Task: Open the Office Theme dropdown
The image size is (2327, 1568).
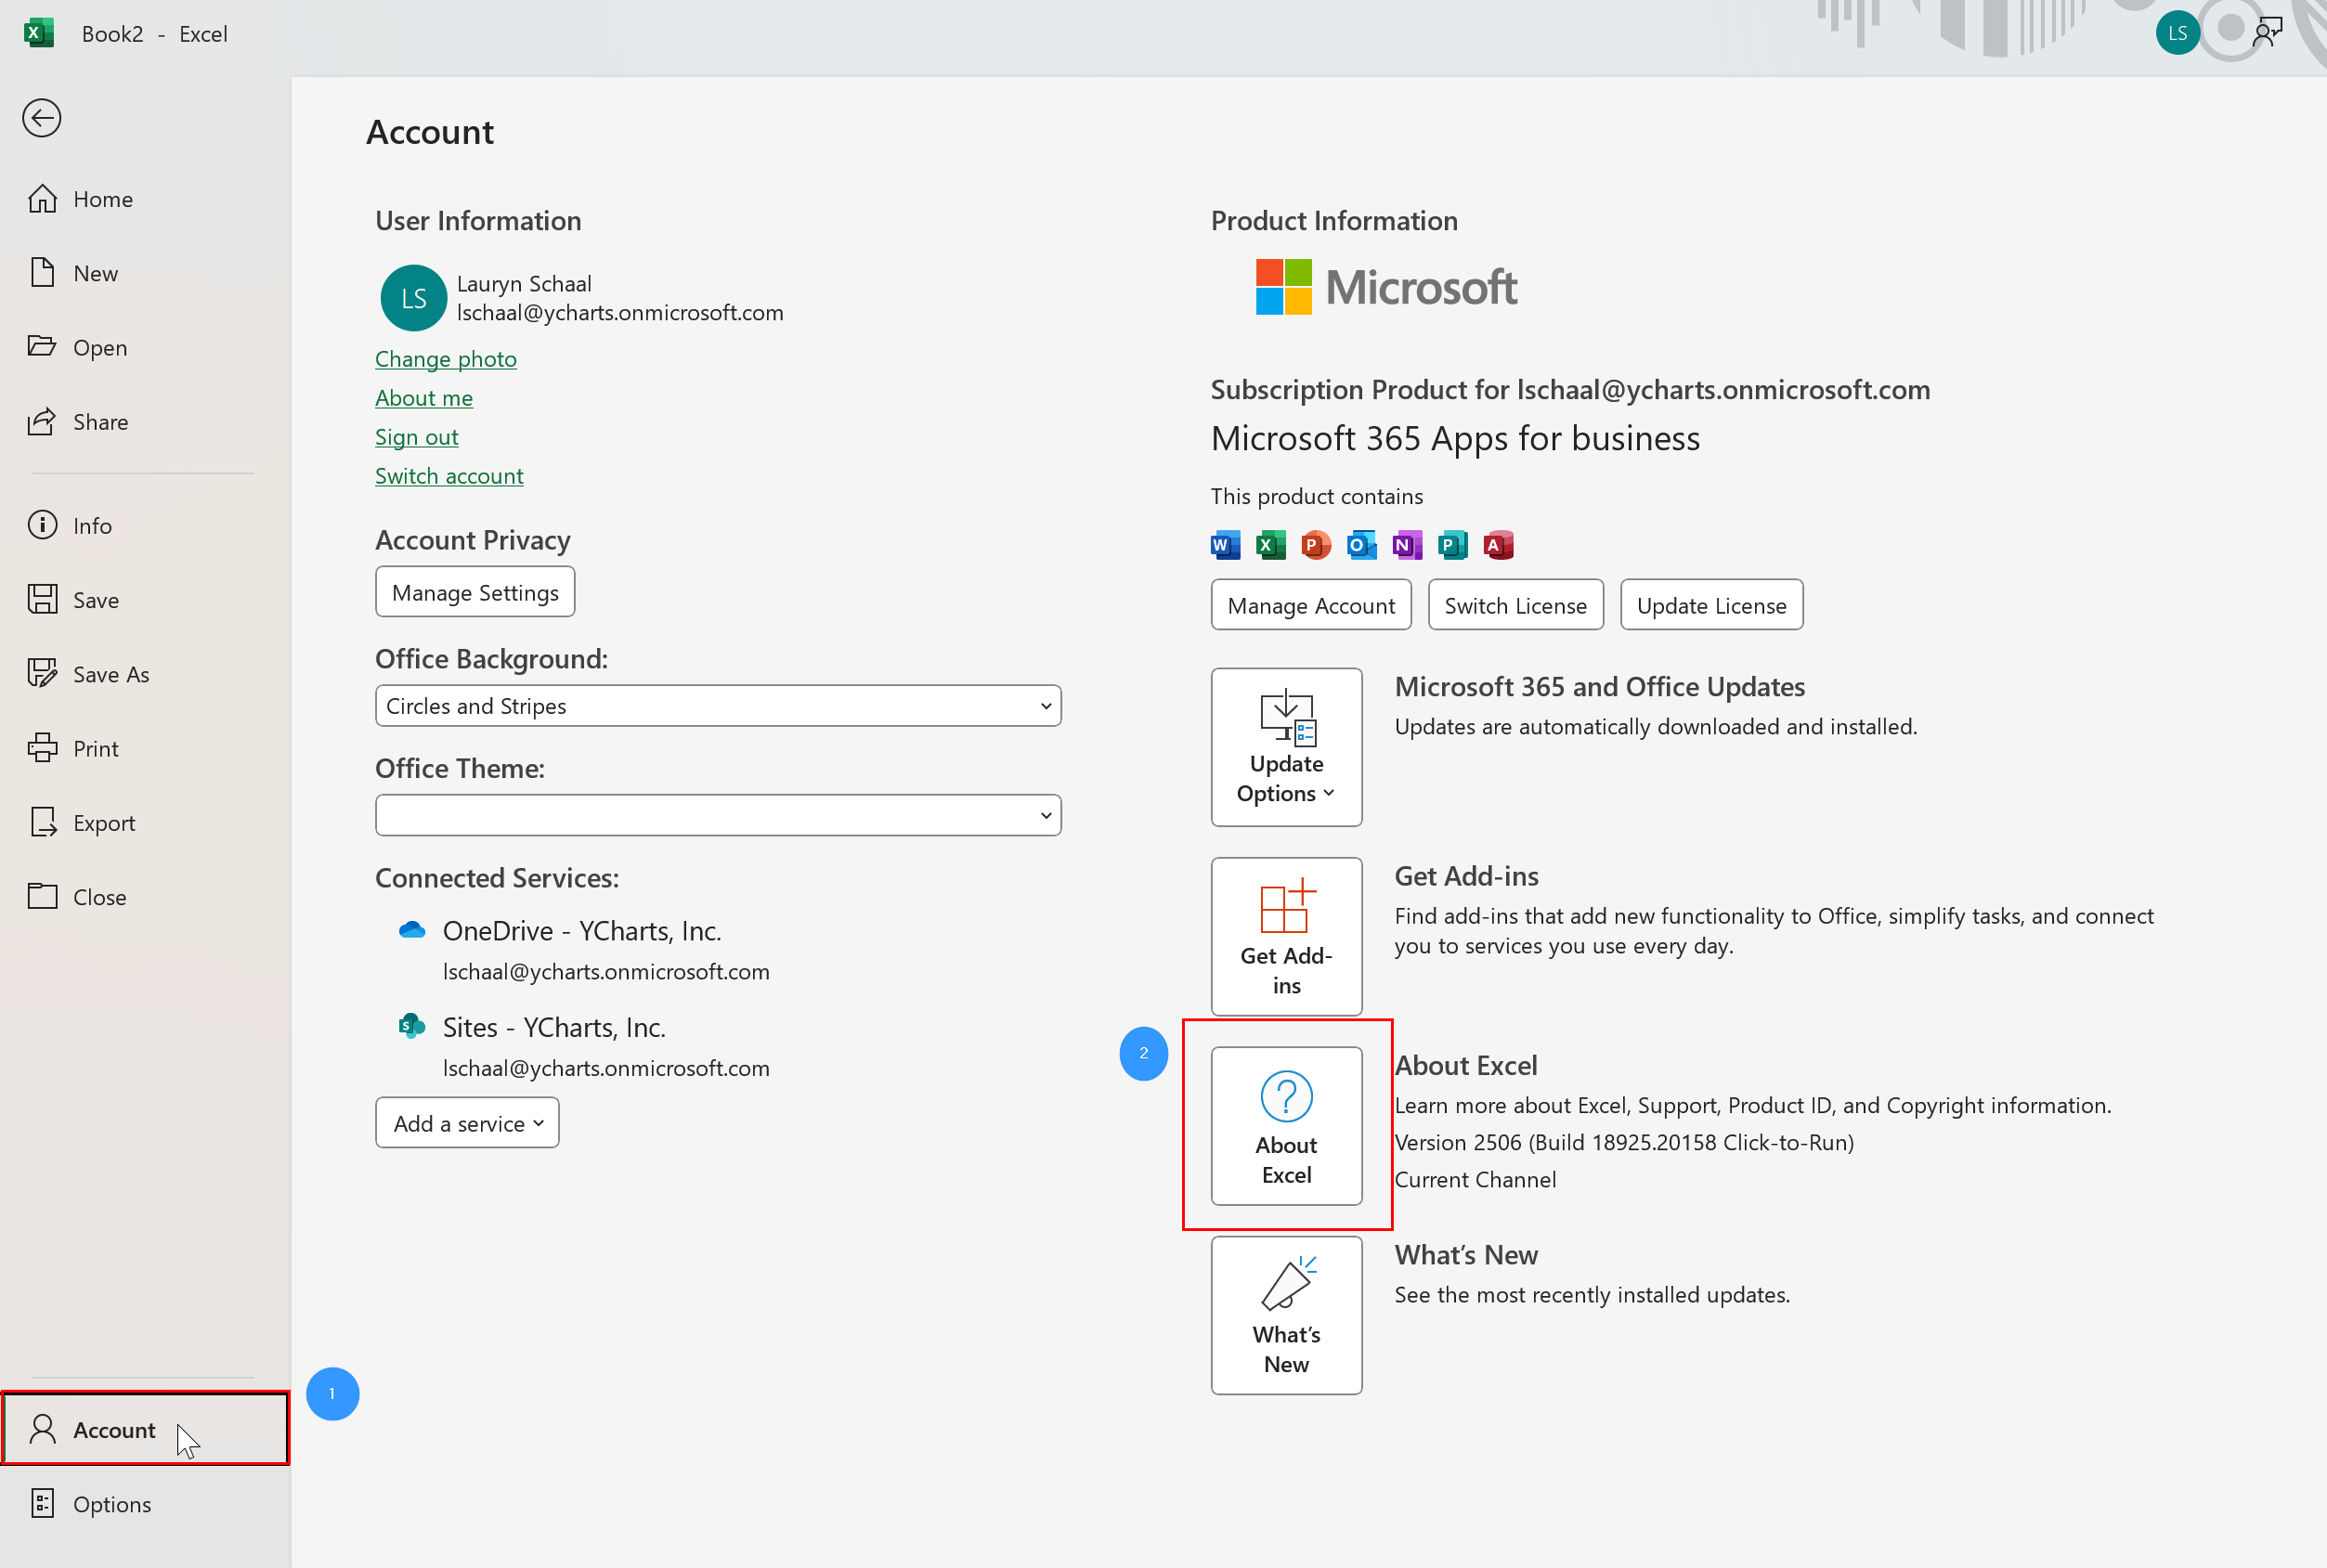Action: pos(718,815)
